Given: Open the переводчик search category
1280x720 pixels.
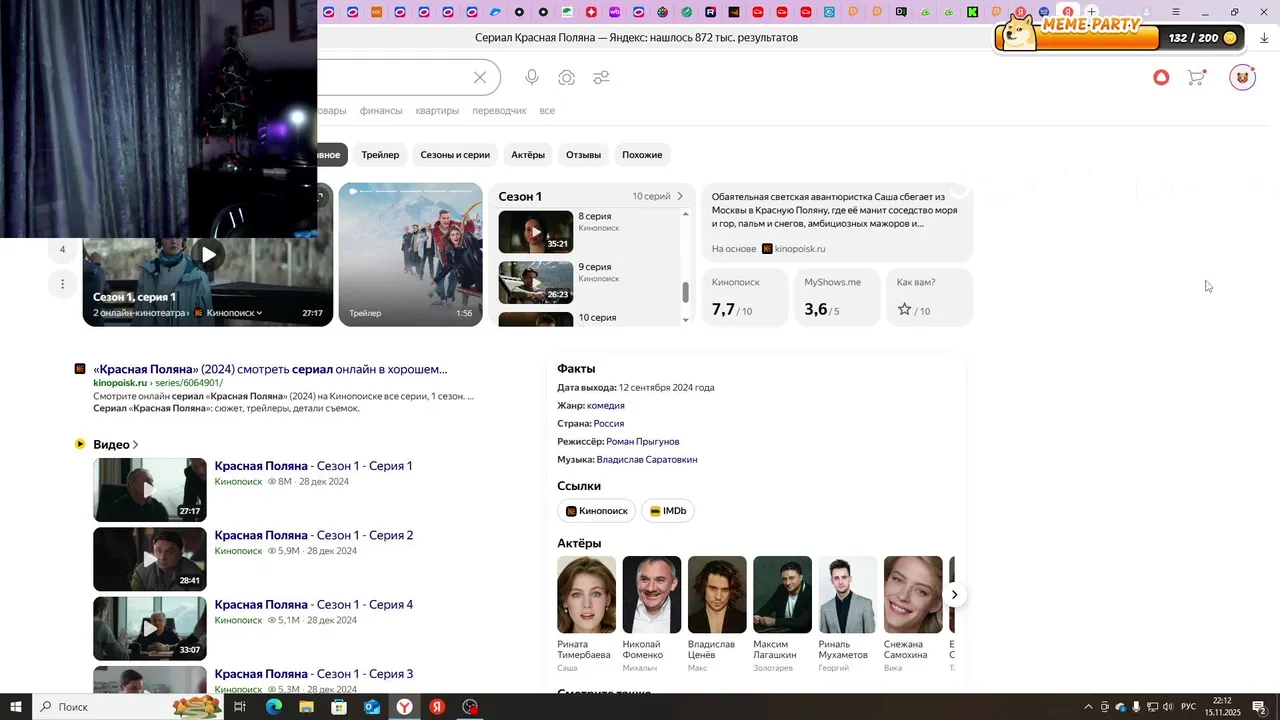Looking at the screenshot, I should (499, 111).
